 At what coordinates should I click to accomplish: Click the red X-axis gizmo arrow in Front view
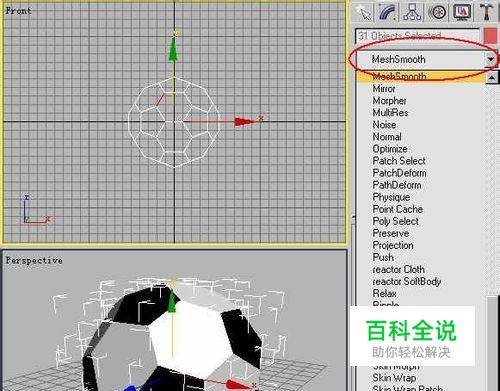pos(244,122)
